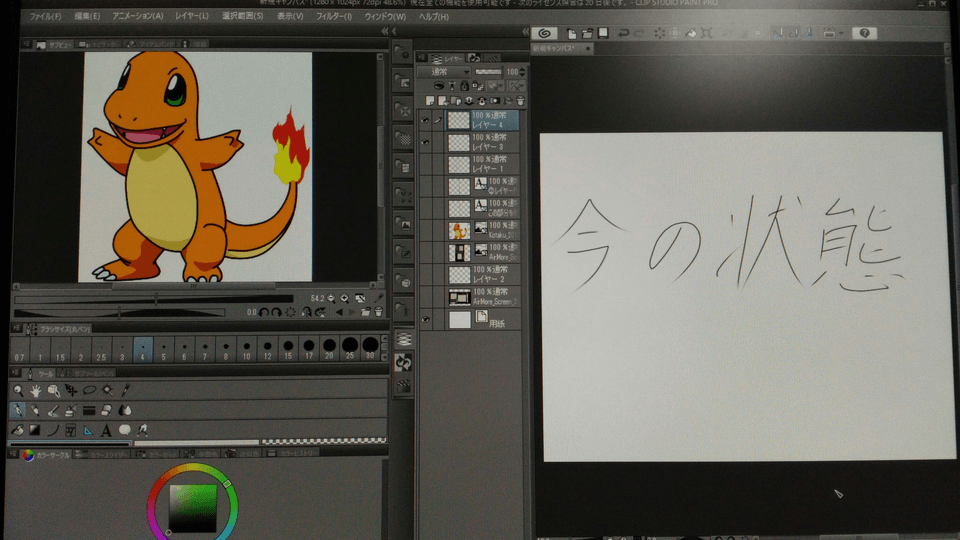Select the Eraser tool

coord(107,410)
